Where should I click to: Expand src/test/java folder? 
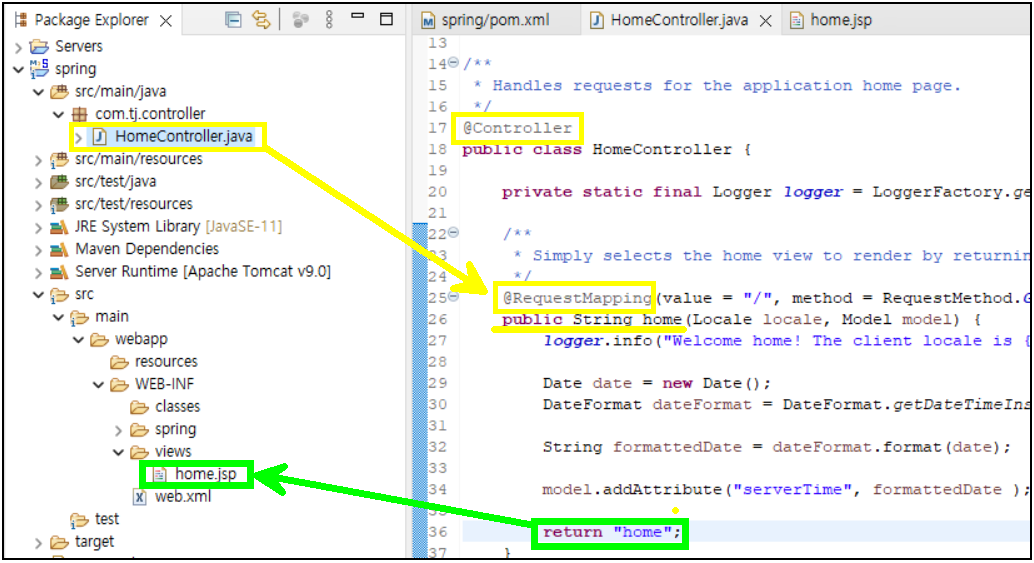(38, 182)
